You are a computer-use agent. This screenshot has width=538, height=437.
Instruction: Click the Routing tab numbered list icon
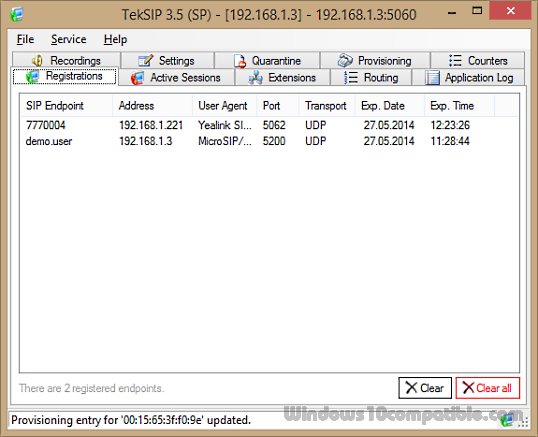point(350,78)
